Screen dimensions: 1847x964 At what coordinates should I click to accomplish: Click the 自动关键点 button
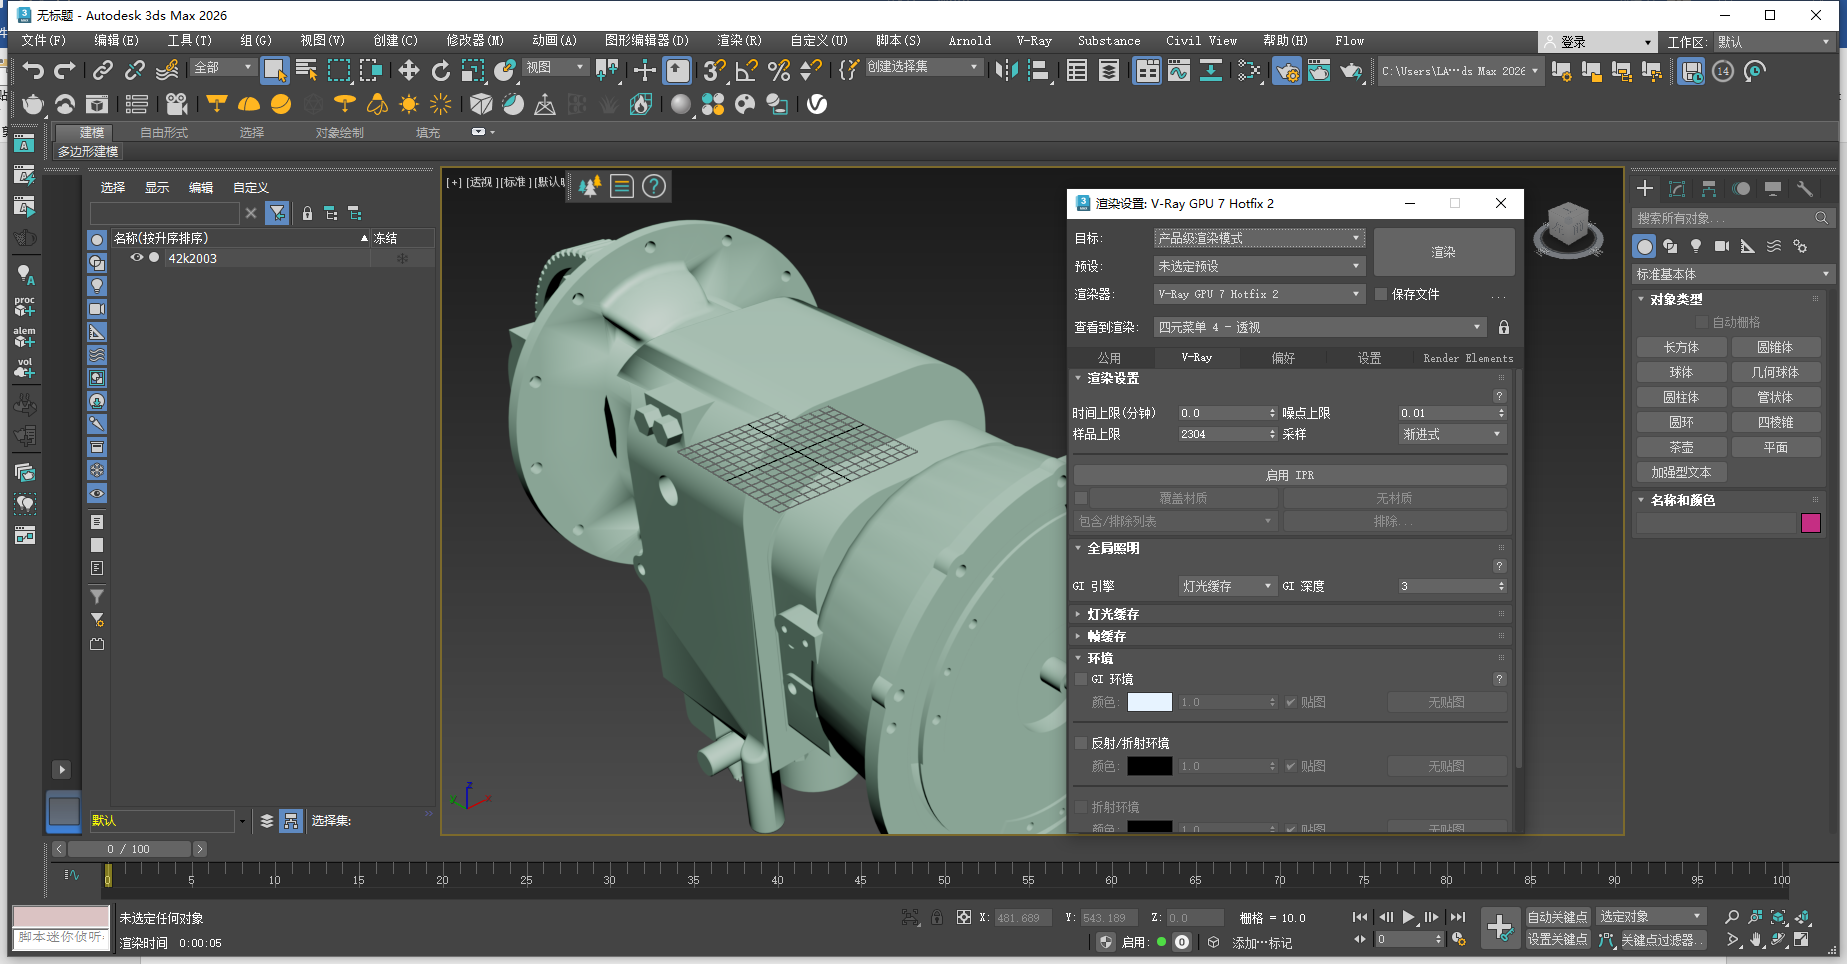(1557, 917)
